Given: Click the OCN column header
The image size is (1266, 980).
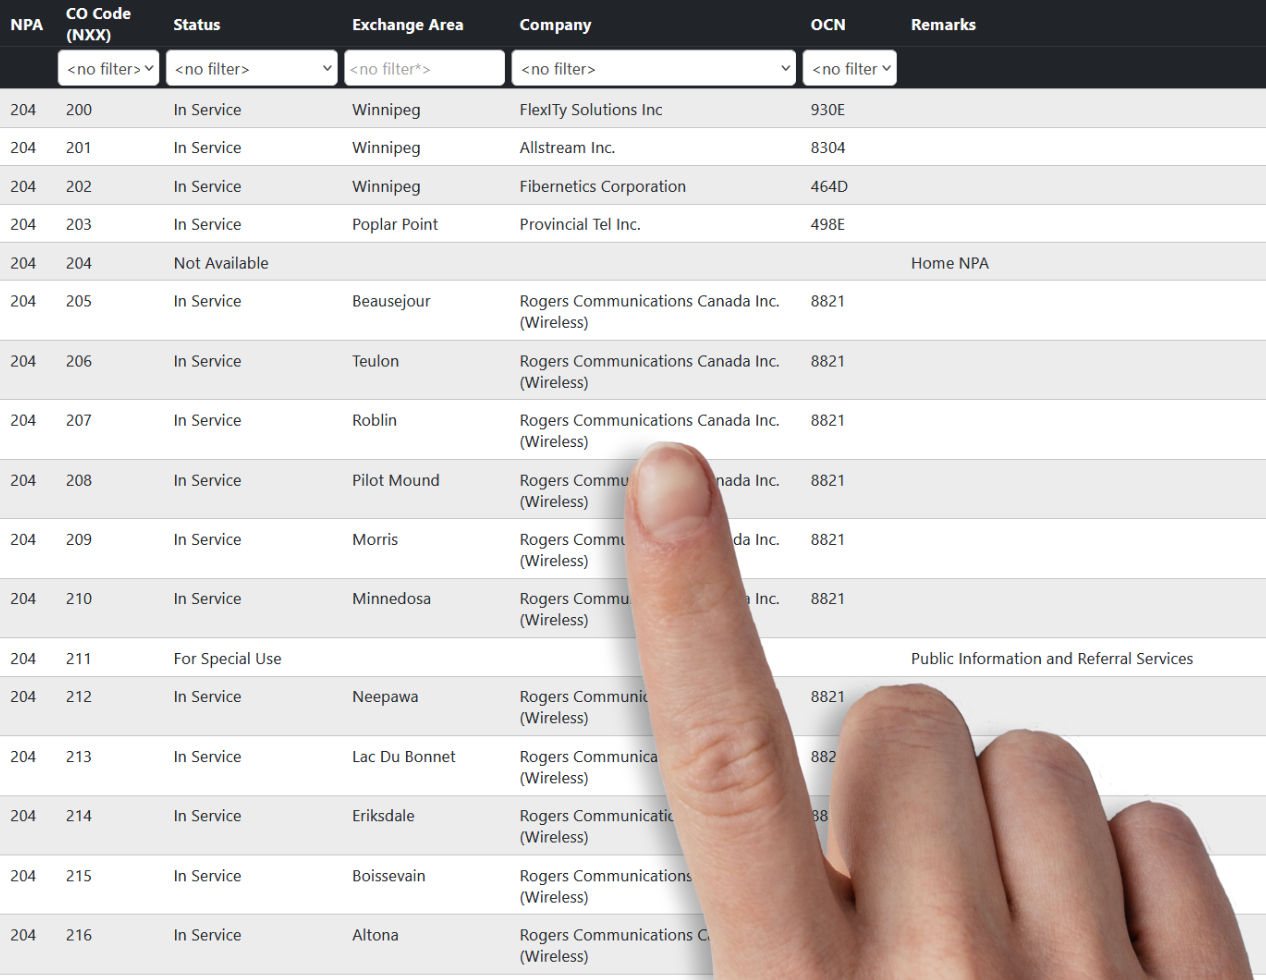Looking at the screenshot, I should 828,24.
